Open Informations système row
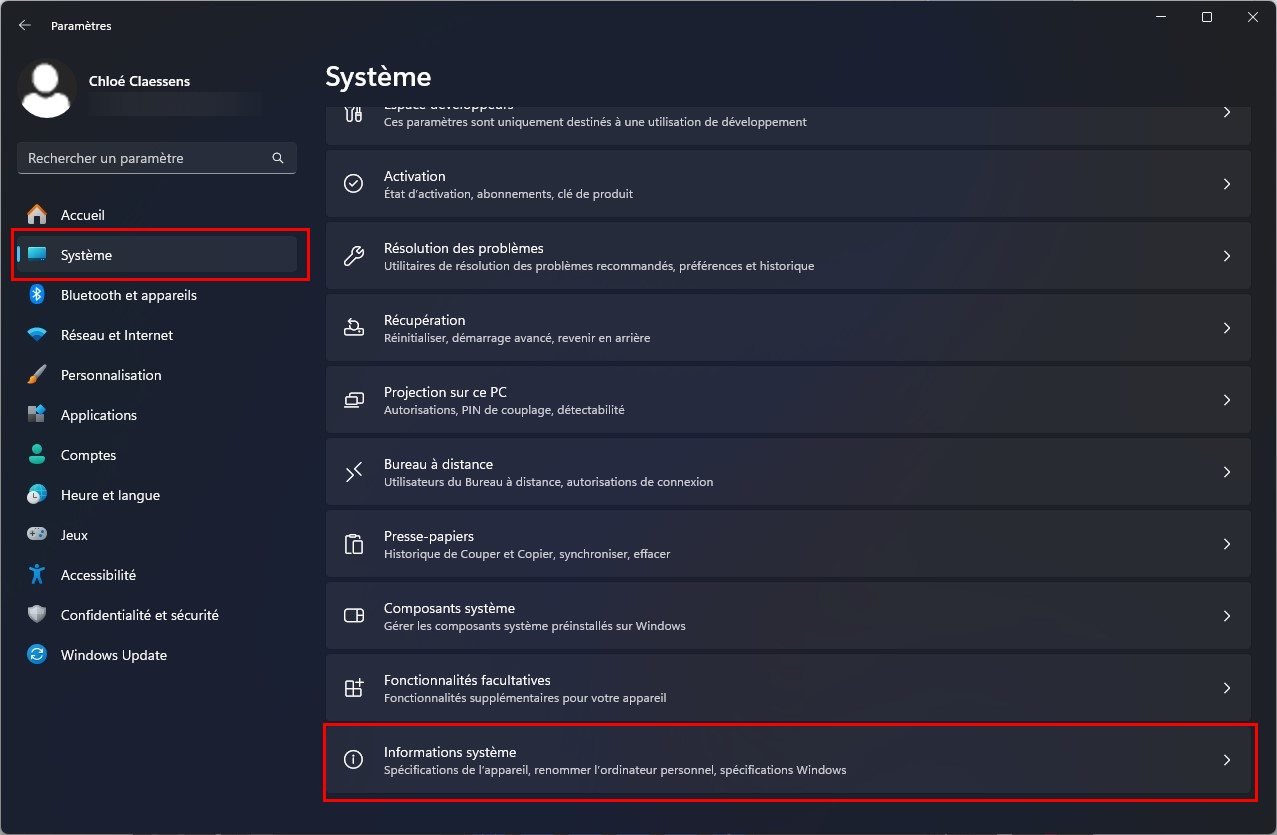The height and width of the screenshot is (835, 1277). (788, 760)
